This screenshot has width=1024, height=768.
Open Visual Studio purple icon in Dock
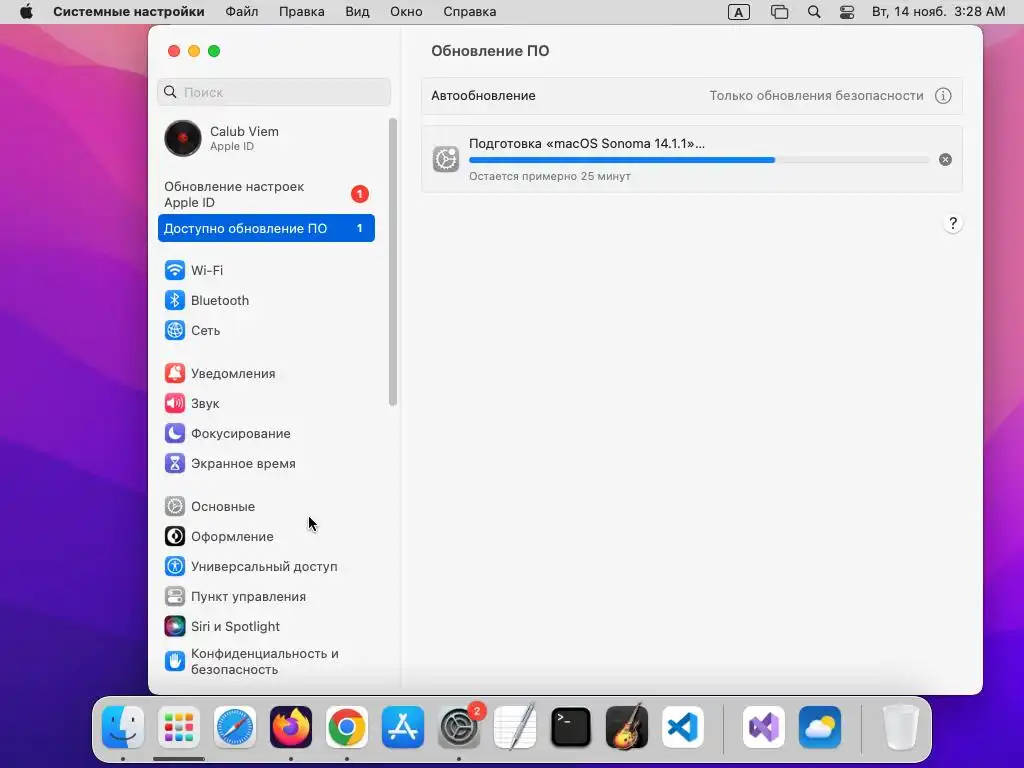point(764,727)
